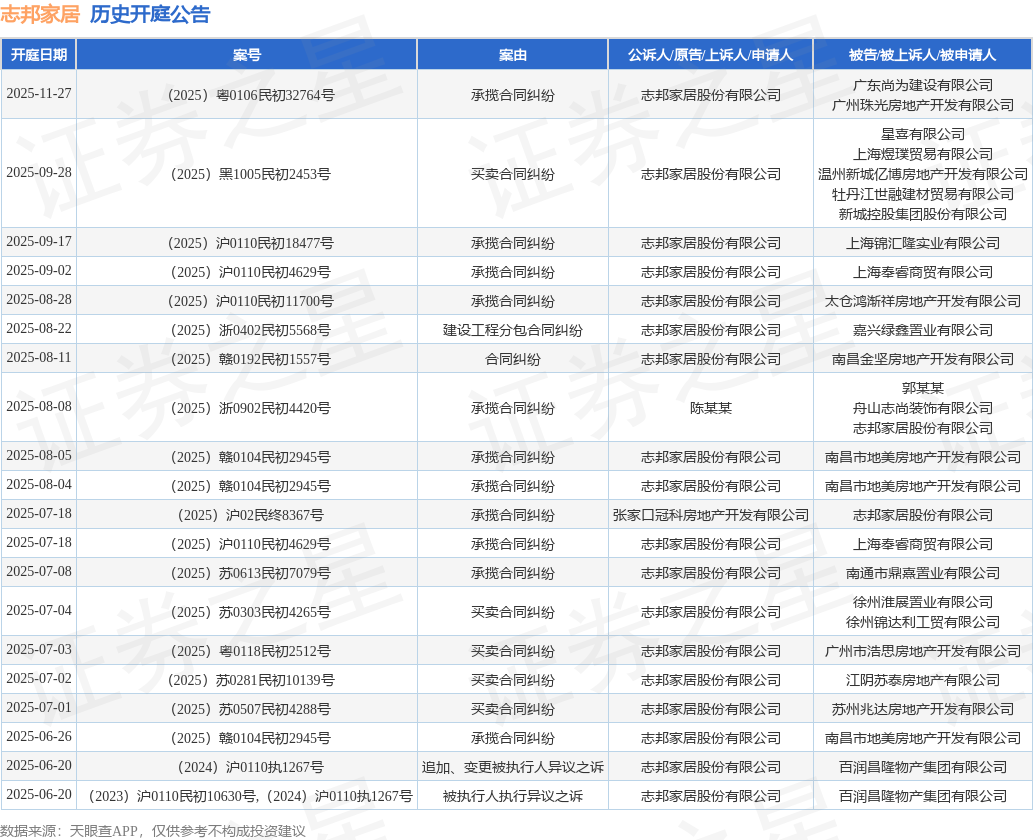Click plaintiff 陈某某
This screenshot has width=1033, height=840.
pyautogui.click(x=711, y=408)
